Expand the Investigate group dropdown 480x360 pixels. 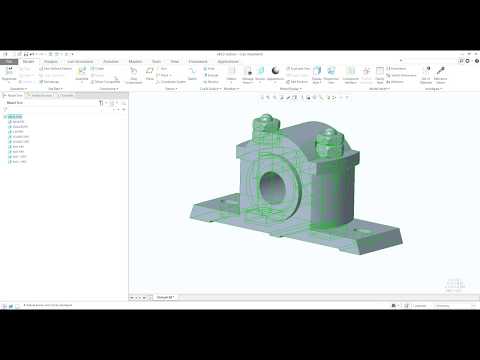tap(433, 89)
